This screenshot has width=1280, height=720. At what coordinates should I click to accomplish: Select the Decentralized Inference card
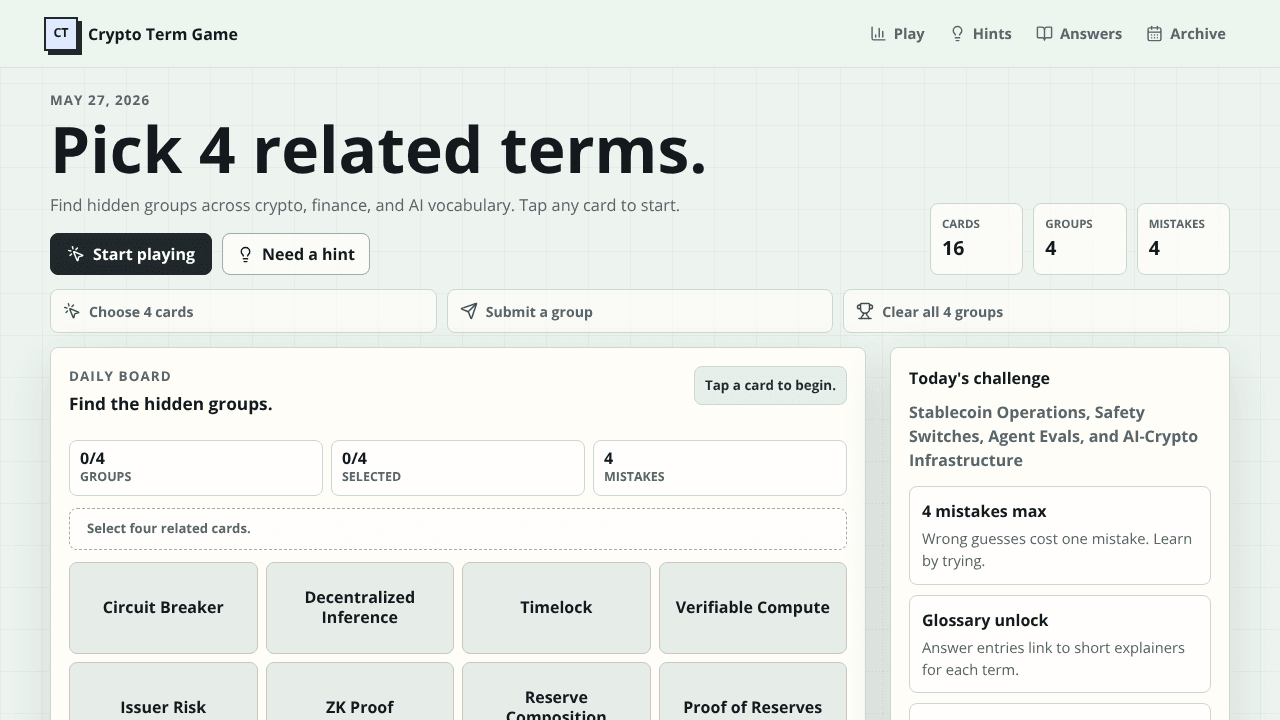pos(360,608)
